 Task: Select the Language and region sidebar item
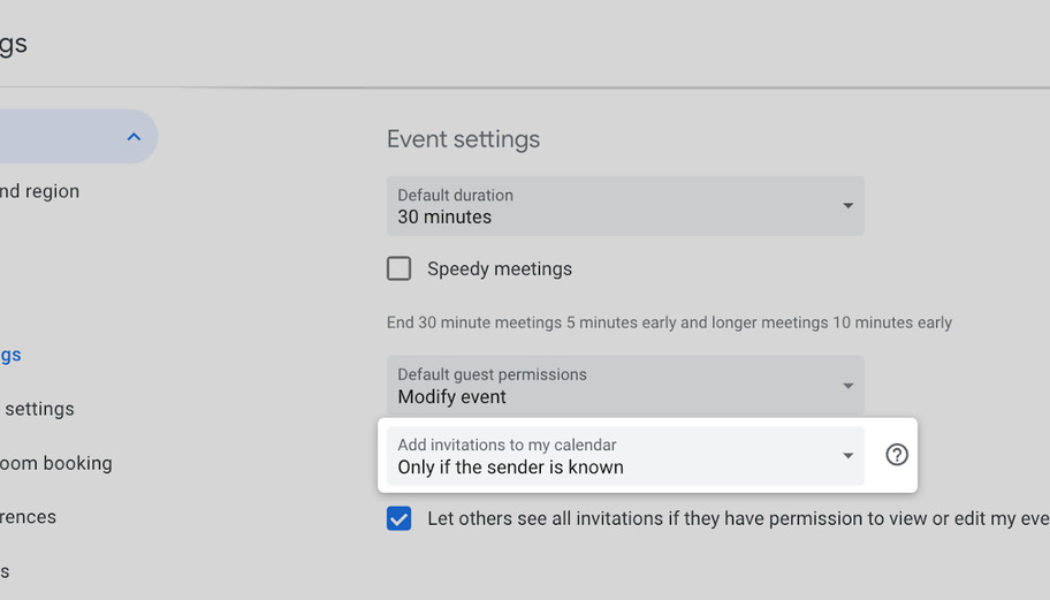click(x=40, y=191)
